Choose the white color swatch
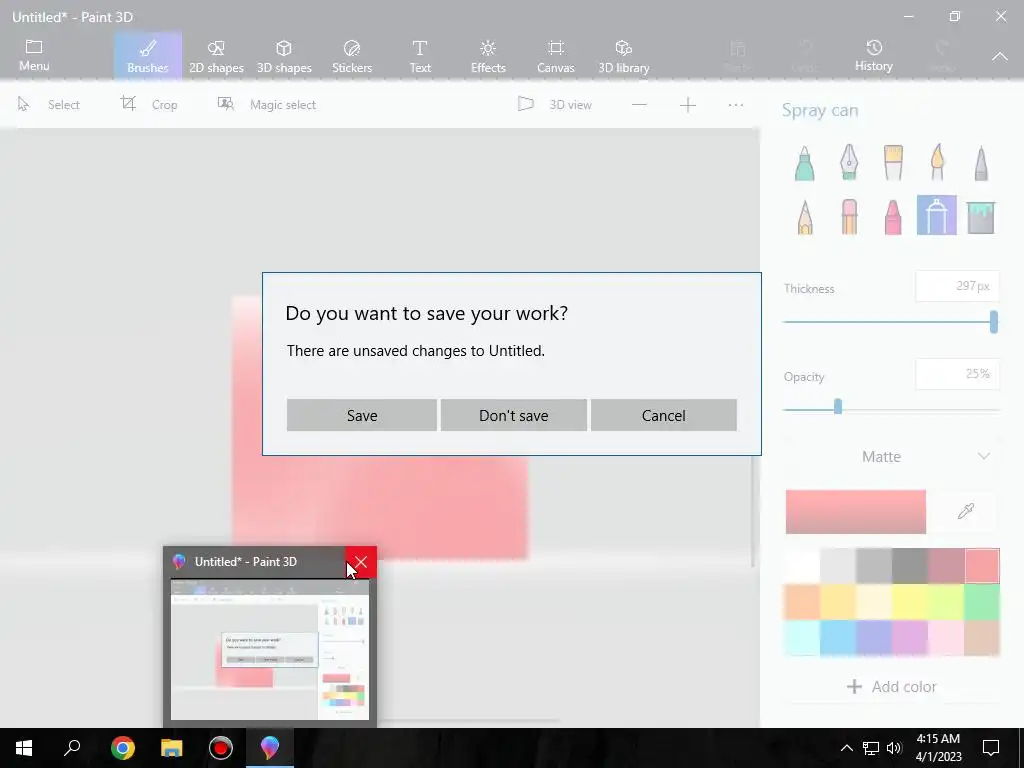 802,566
